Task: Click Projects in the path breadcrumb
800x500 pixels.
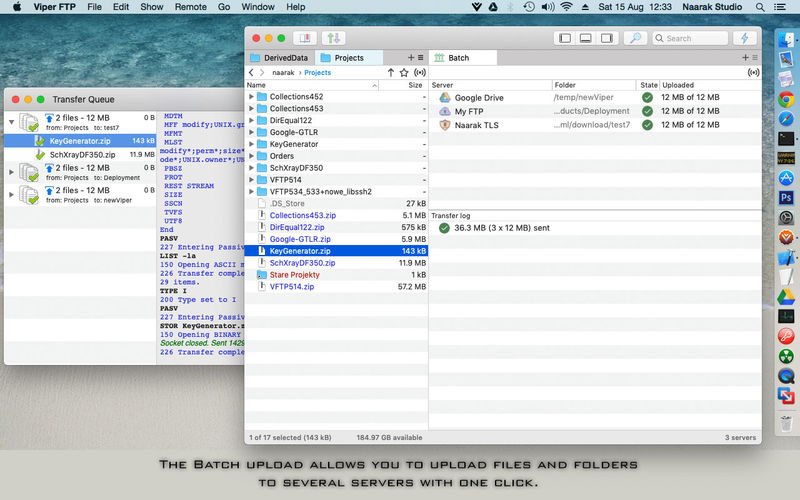Action: point(317,73)
